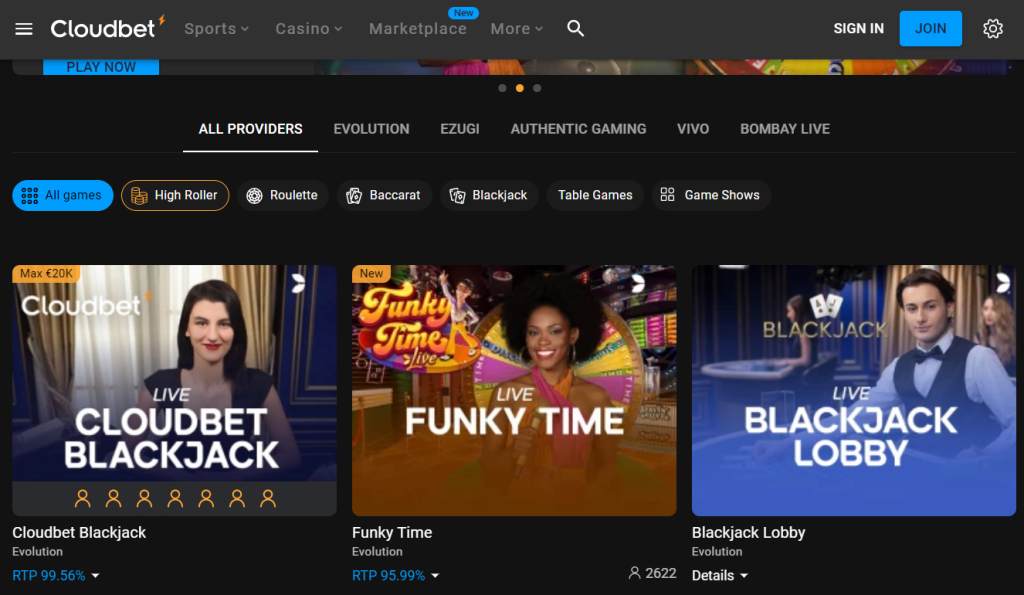This screenshot has width=1024, height=595.
Task: Open the Cloudbet Blackjack game thumbnail
Action: click(174, 390)
